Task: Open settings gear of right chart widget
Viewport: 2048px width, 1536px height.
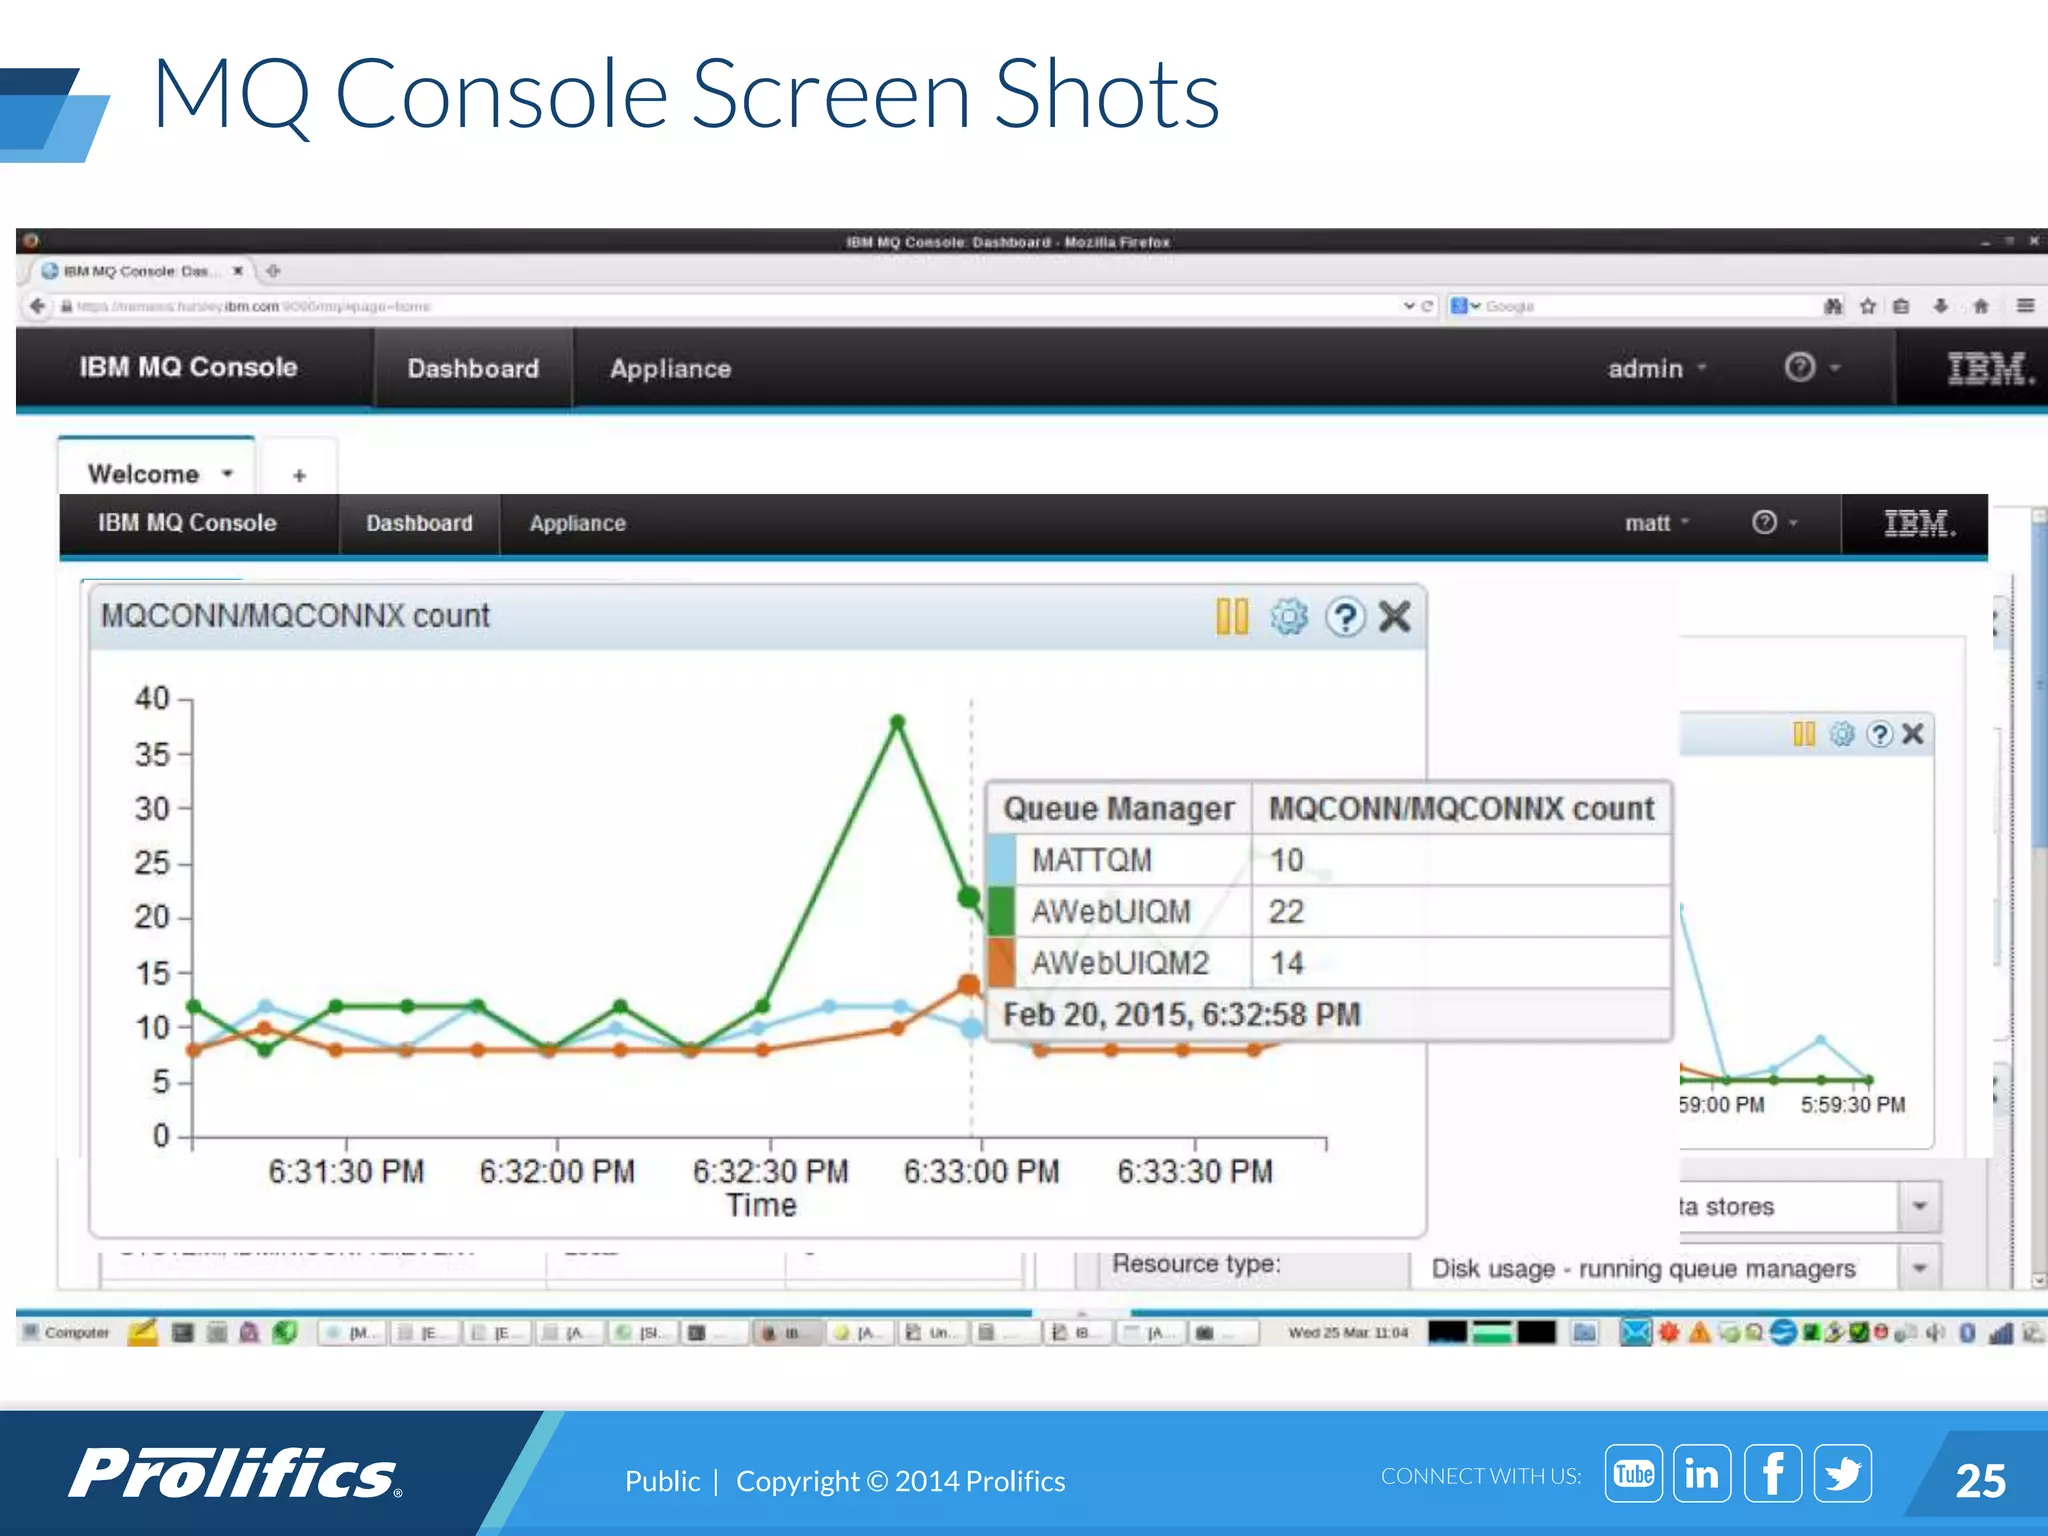Action: tap(1842, 734)
